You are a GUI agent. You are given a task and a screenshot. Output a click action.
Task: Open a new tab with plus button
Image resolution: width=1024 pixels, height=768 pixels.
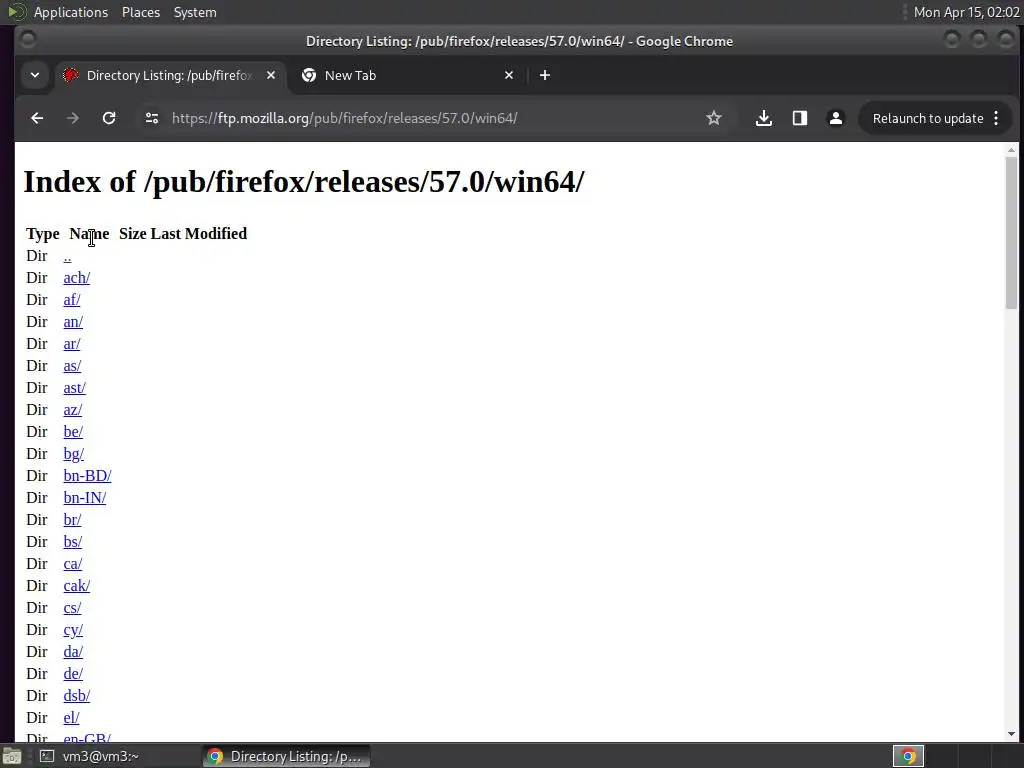(x=545, y=75)
